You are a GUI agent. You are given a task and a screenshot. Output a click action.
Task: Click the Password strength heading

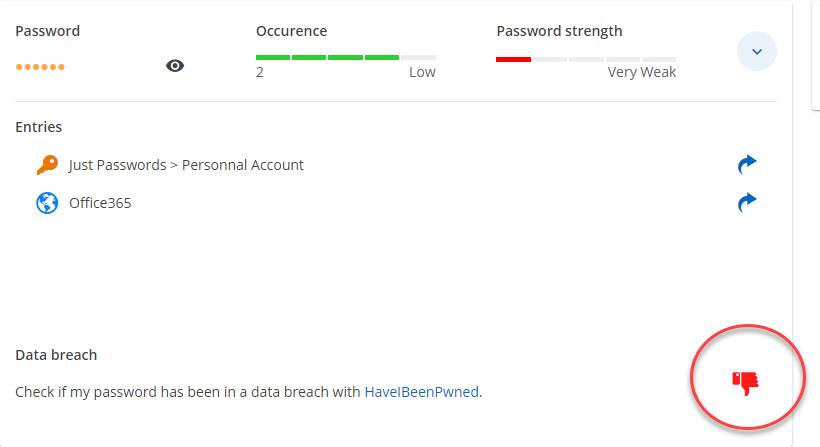coord(559,31)
